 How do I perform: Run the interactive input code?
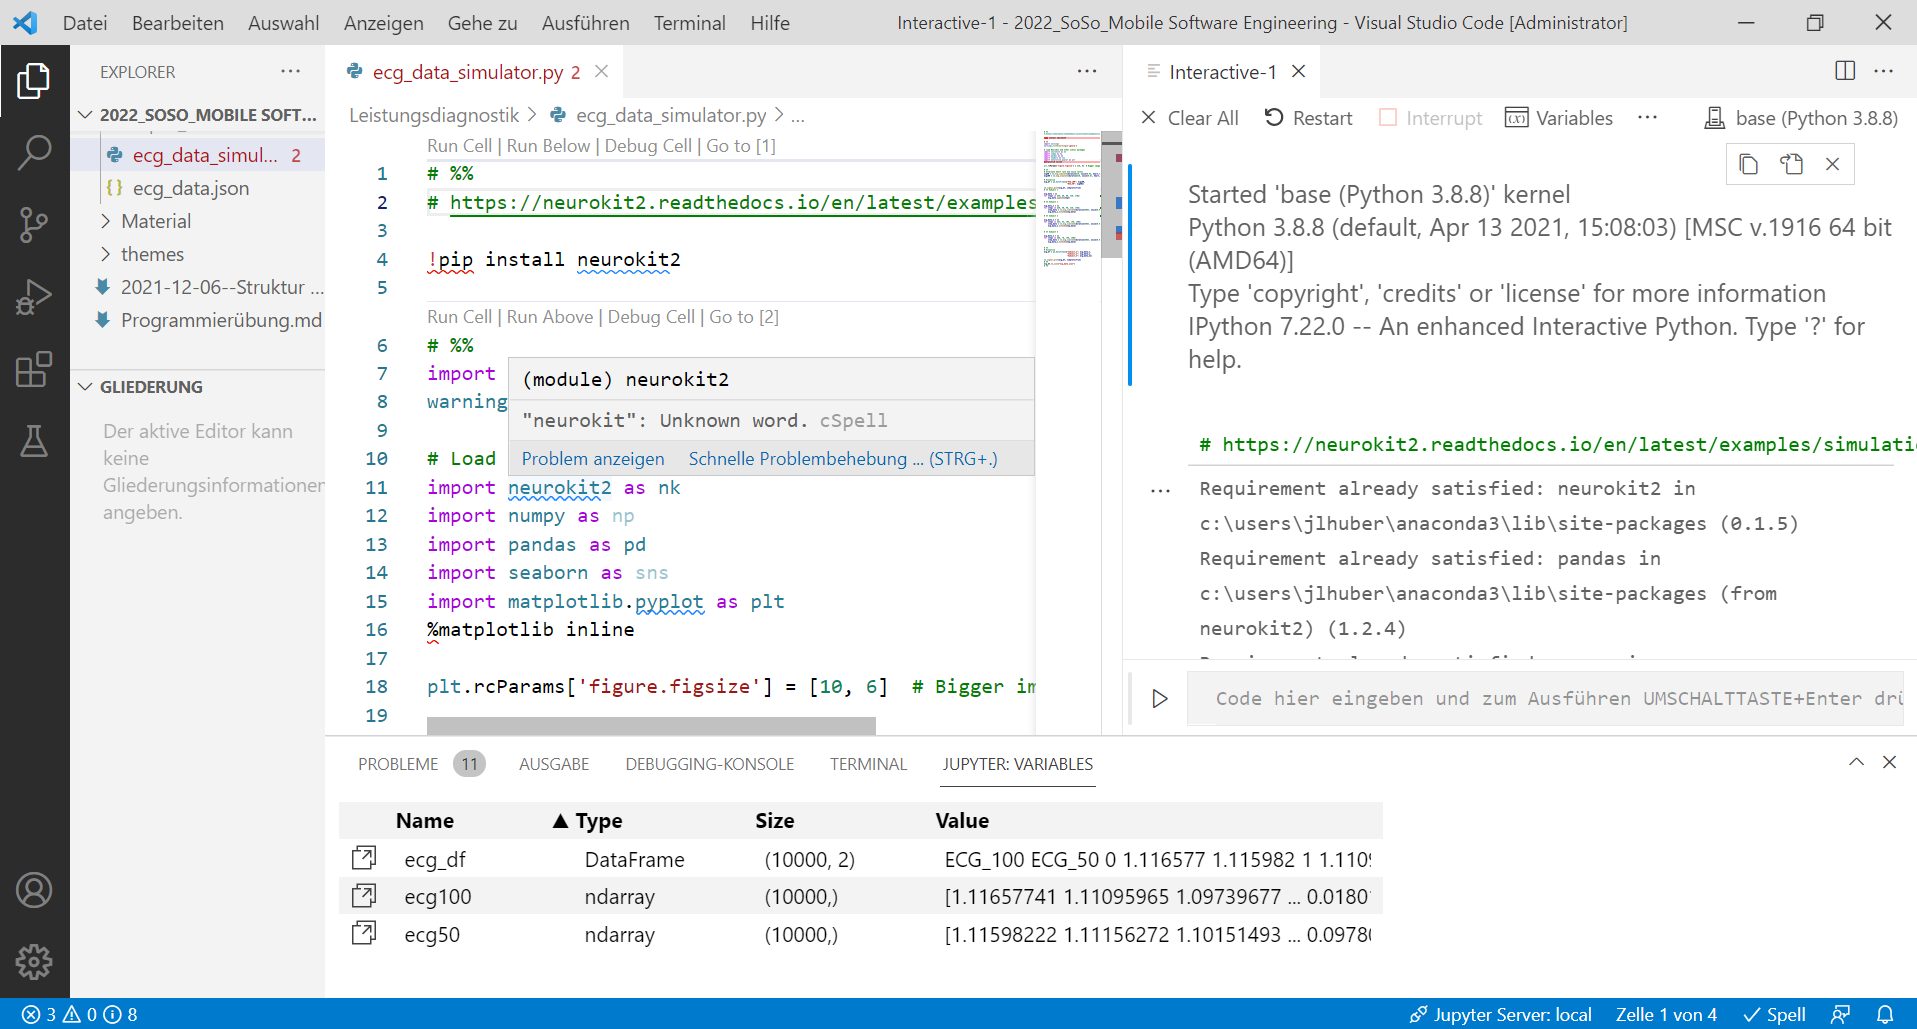1160,699
